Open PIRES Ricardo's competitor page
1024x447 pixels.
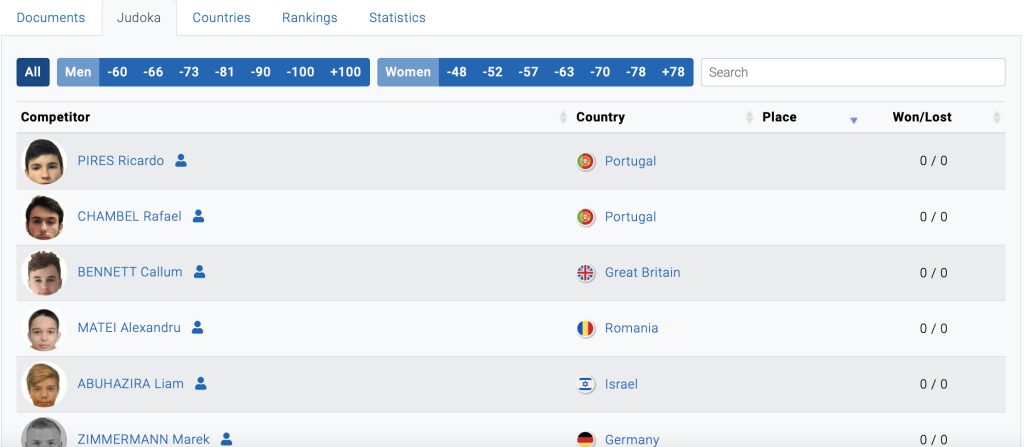(x=120, y=161)
